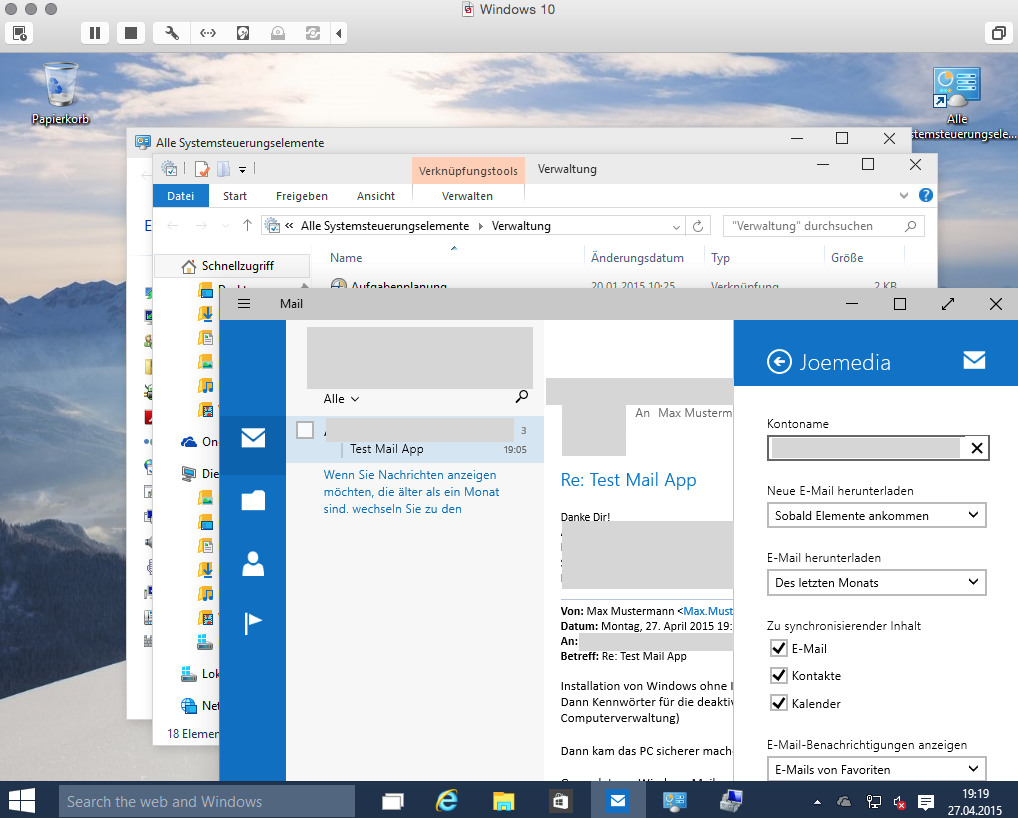Viewport: 1018px width, 818px height.
Task: Sort by Typ column header
Action: [720, 258]
